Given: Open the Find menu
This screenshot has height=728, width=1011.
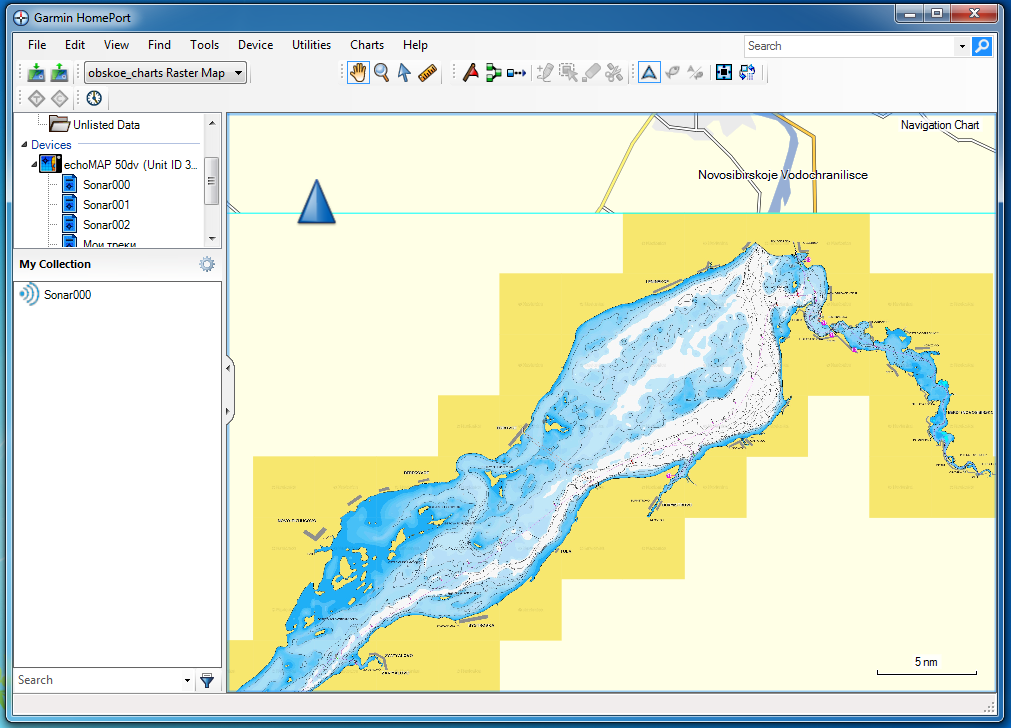Looking at the screenshot, I should [159, 45].
